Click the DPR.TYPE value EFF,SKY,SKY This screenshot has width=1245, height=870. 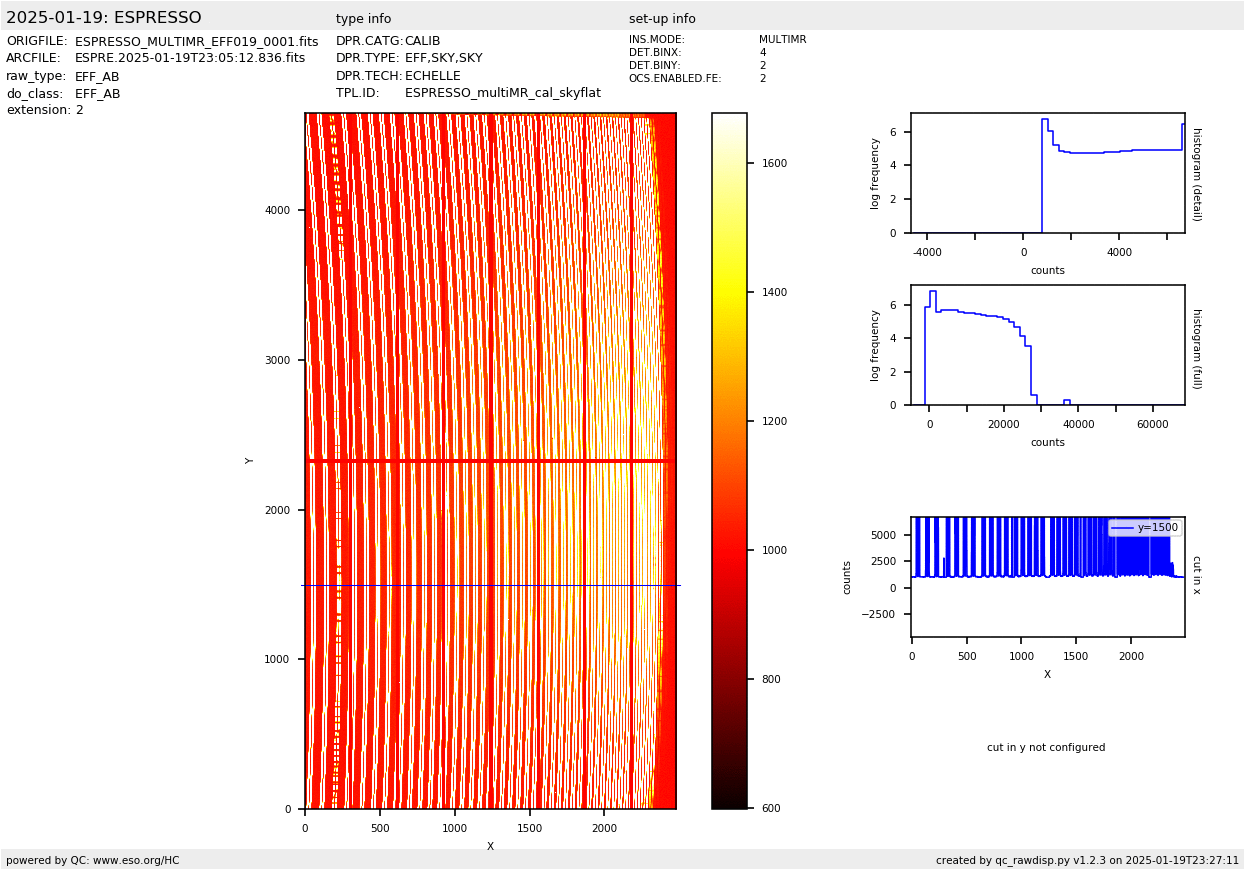tap(443, 59)
